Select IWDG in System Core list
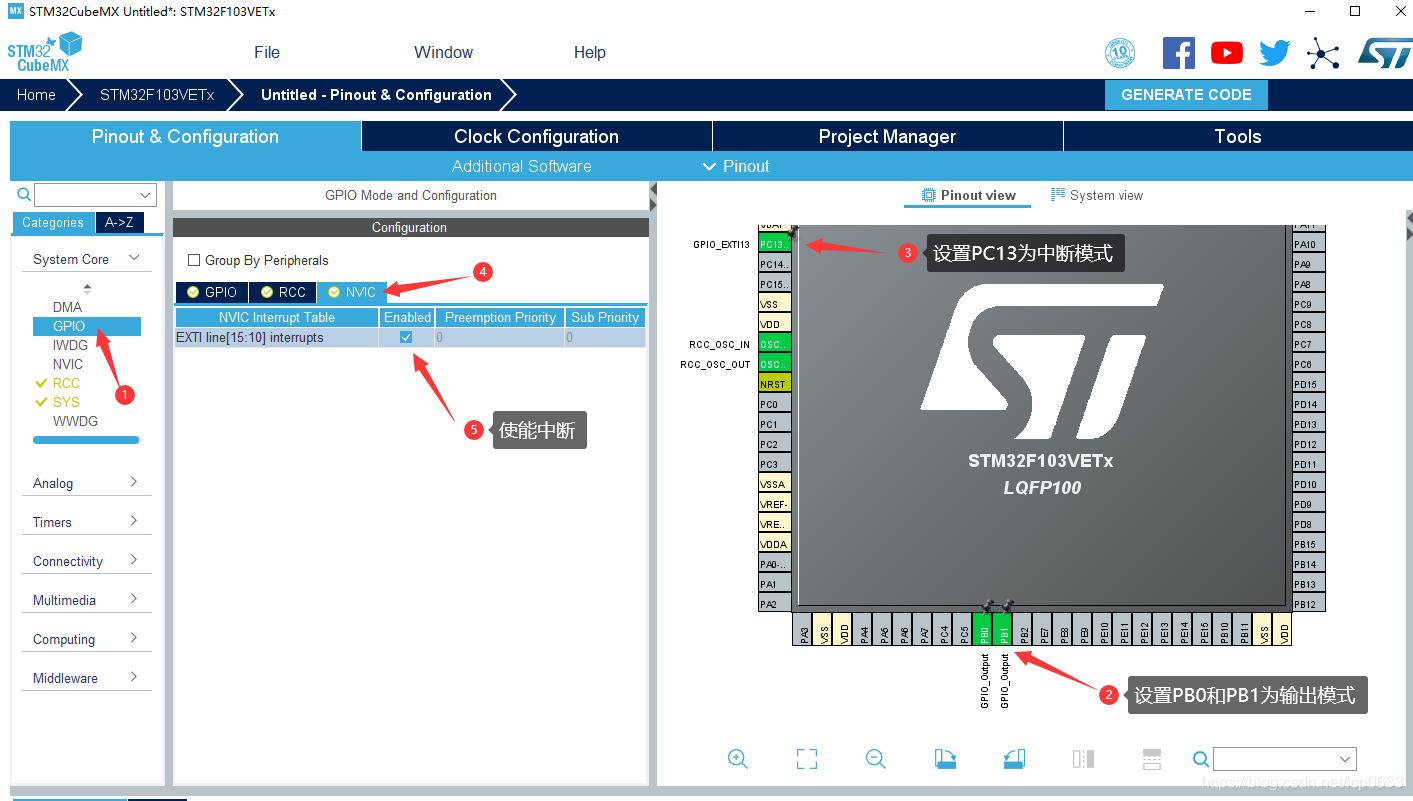 (x=70, y=345)
